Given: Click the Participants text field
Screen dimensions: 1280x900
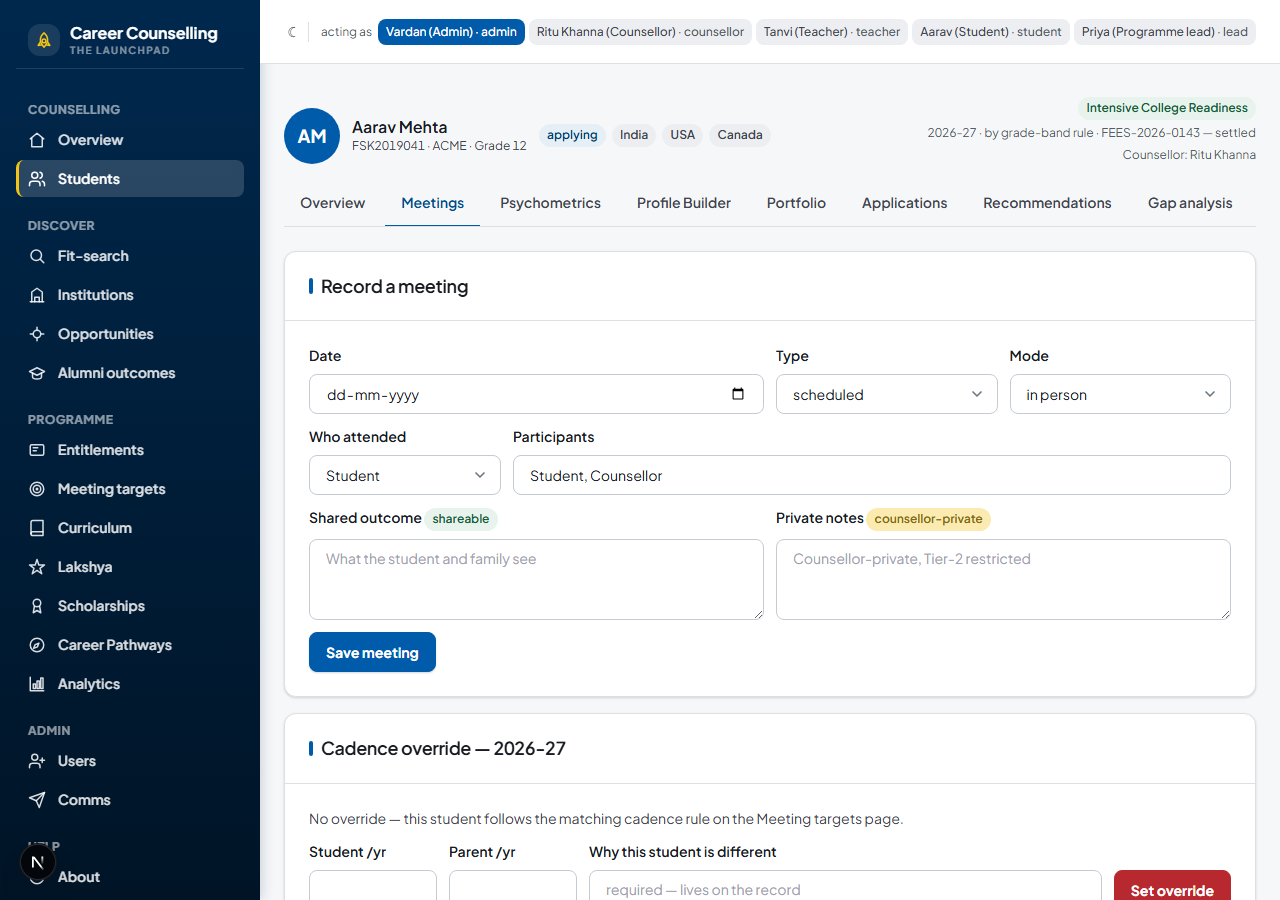Looking at the screenshot, I should pos(872,475).
